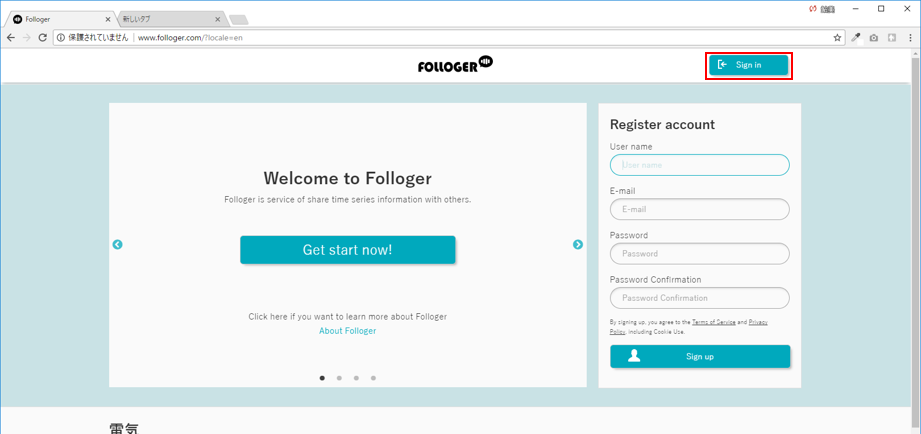Click the browser back arrow
Screen dimensions: 921x434
11,38
